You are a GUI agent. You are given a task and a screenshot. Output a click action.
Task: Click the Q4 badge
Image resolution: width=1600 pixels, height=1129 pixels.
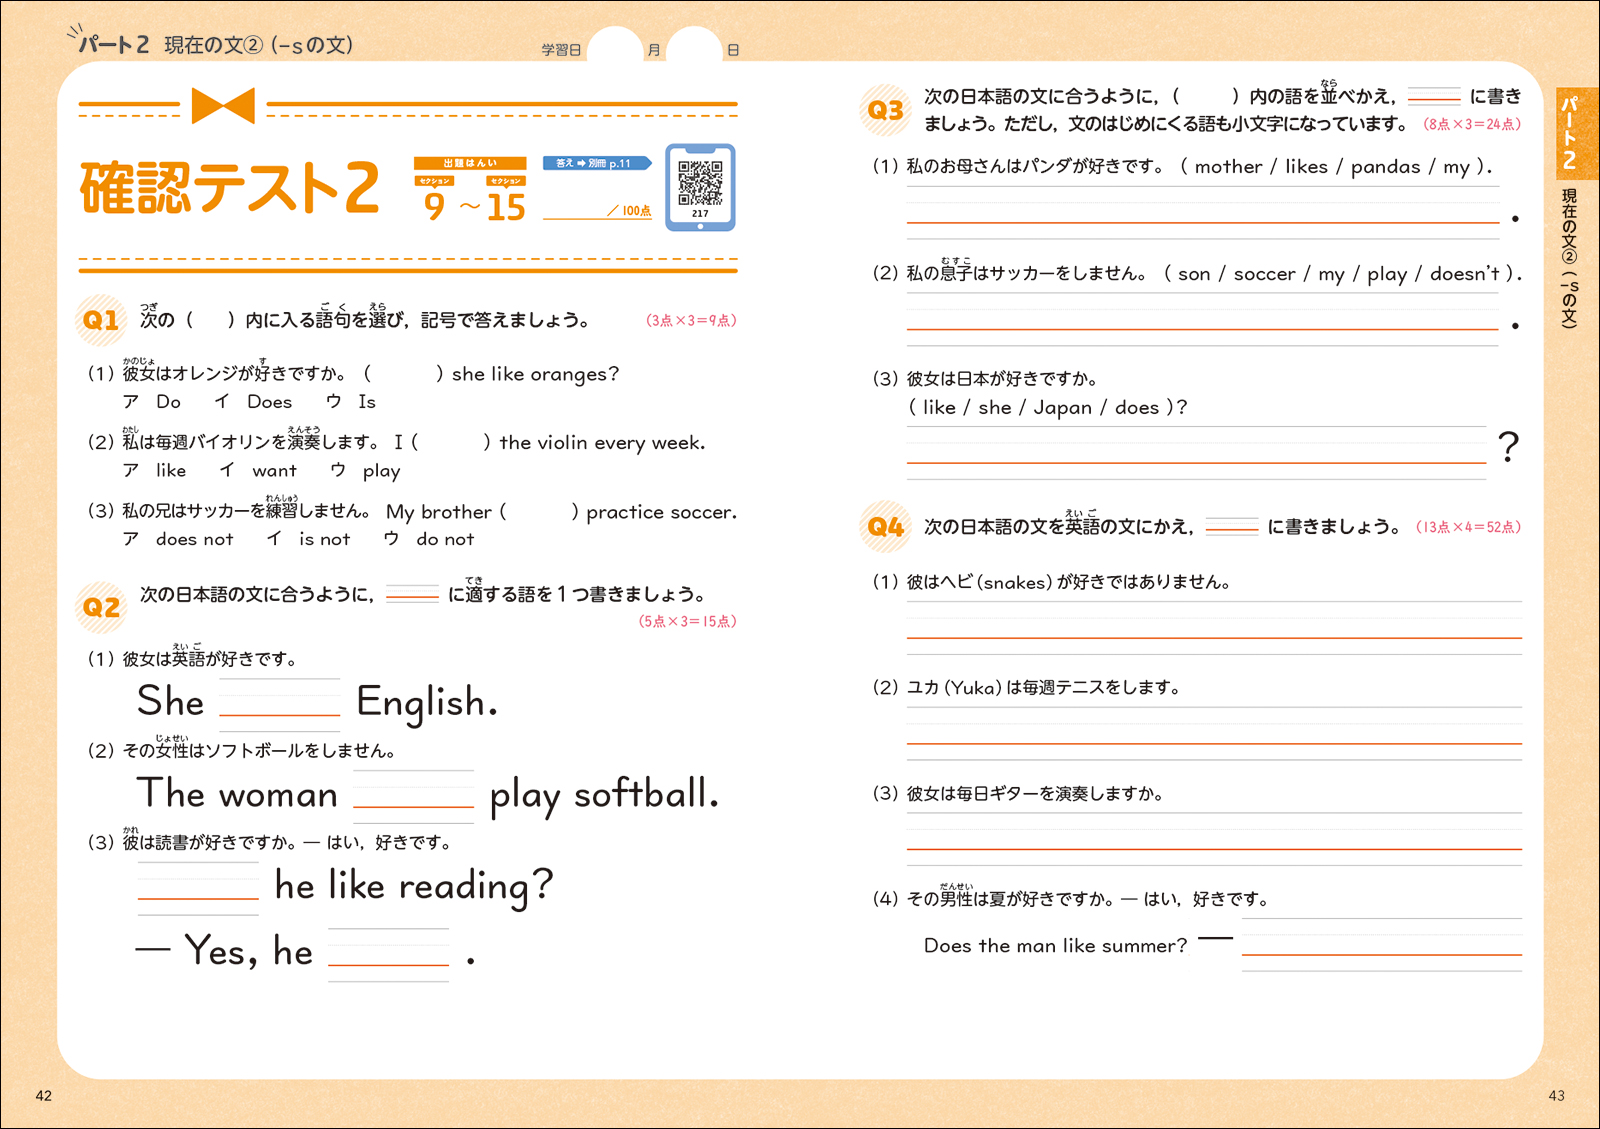[x=885, y=526]
